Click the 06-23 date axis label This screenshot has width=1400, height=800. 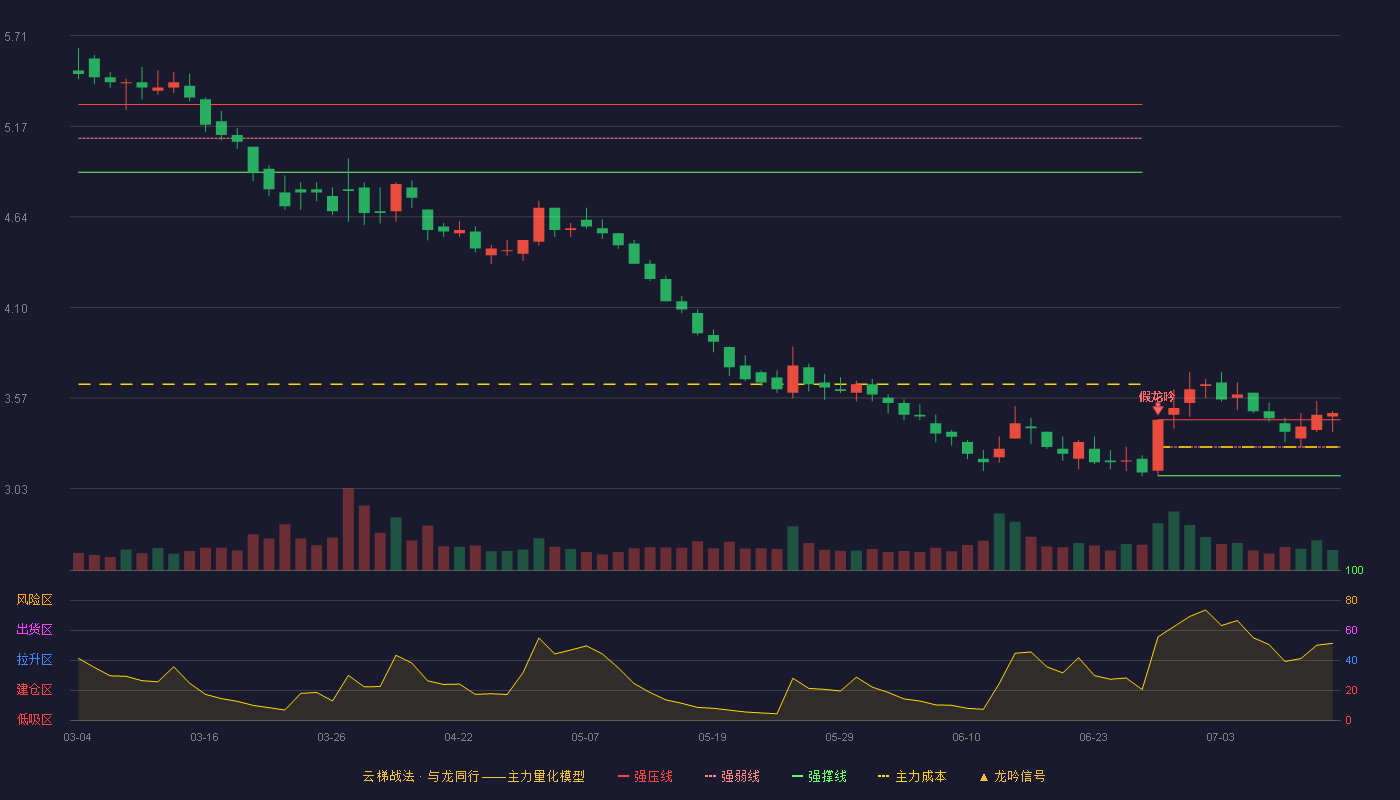(x=1093, y=737)
